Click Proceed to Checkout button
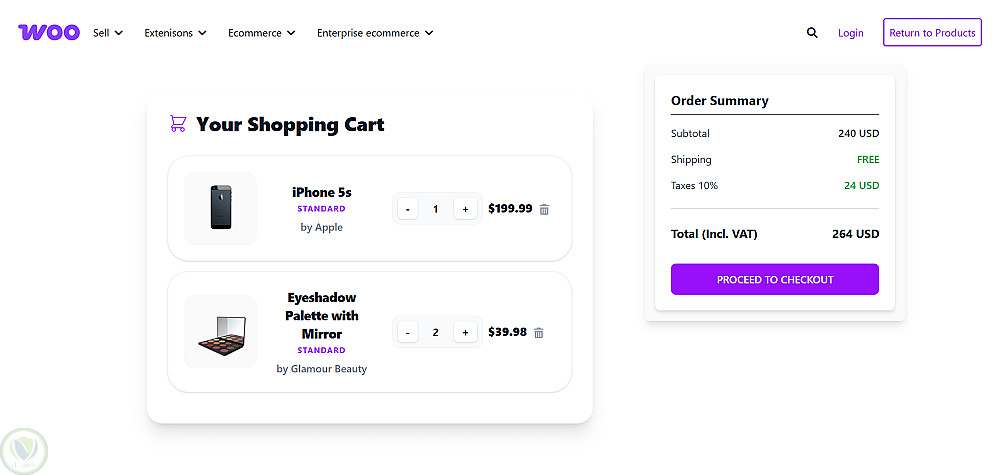The height and width of the screenshot is (475, 1000). [775, 280]
